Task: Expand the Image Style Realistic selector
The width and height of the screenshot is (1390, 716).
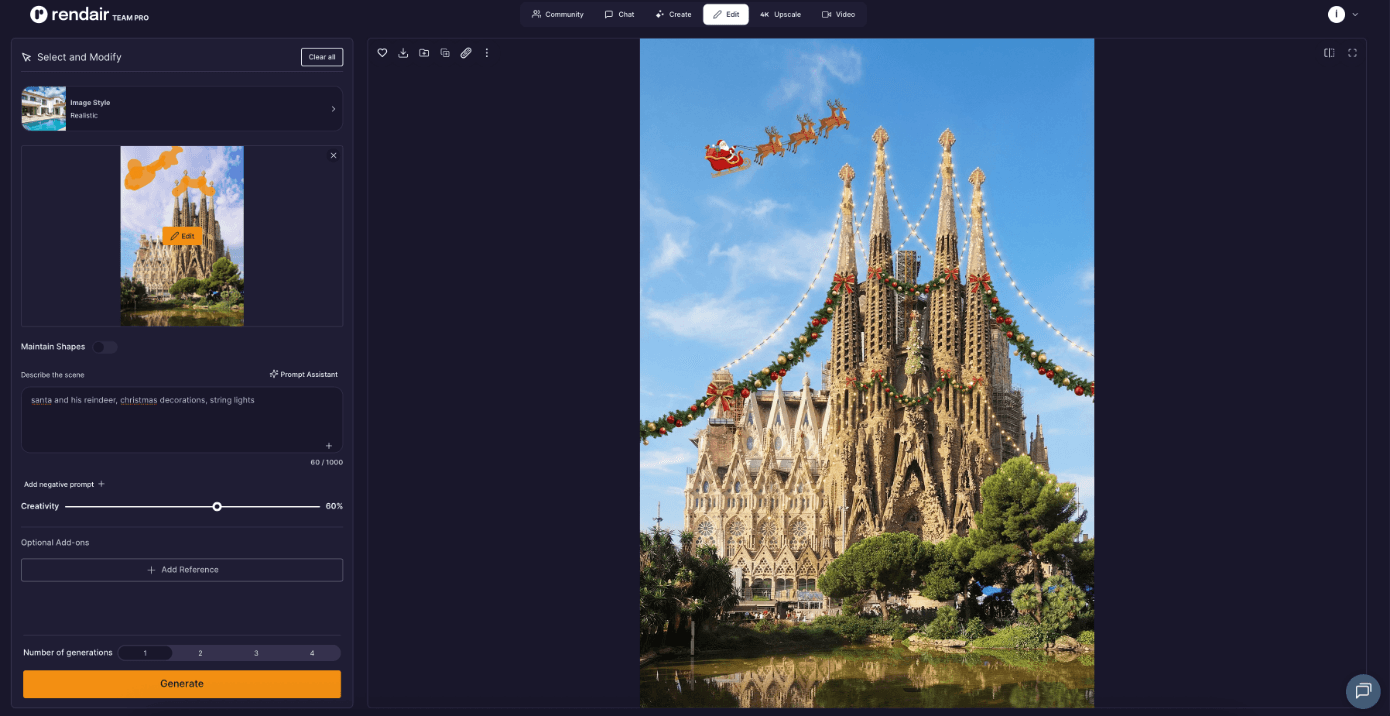Action: coord(182,109)
